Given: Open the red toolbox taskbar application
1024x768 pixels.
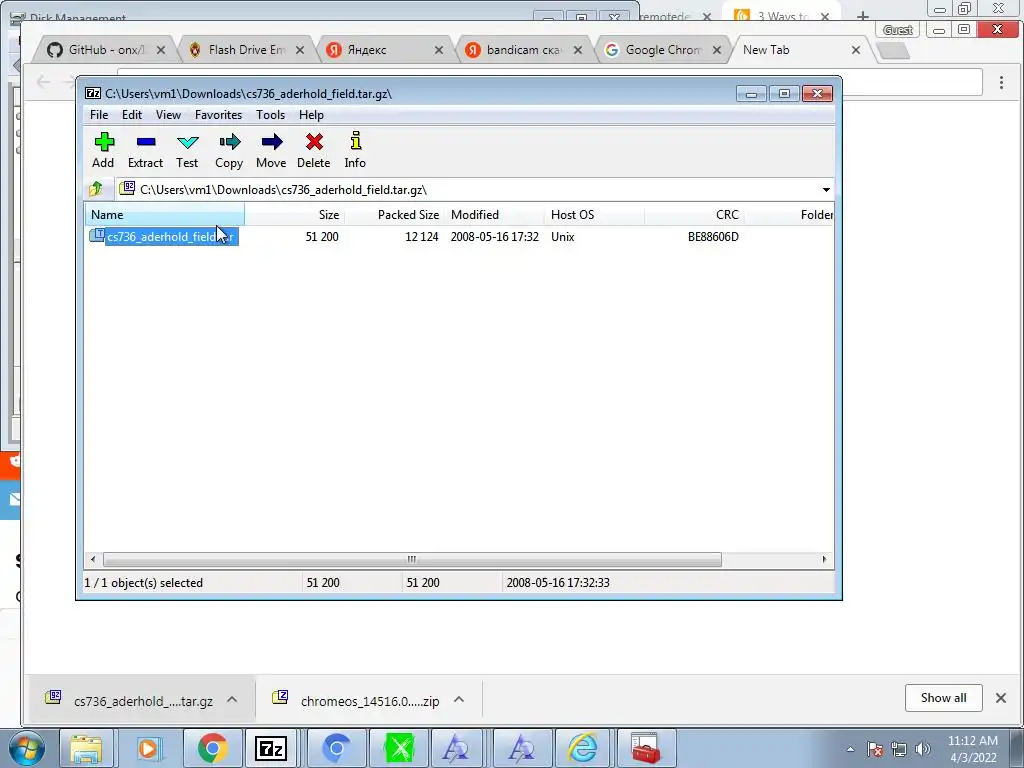Looking at the screenshot, I should [645, 748].
